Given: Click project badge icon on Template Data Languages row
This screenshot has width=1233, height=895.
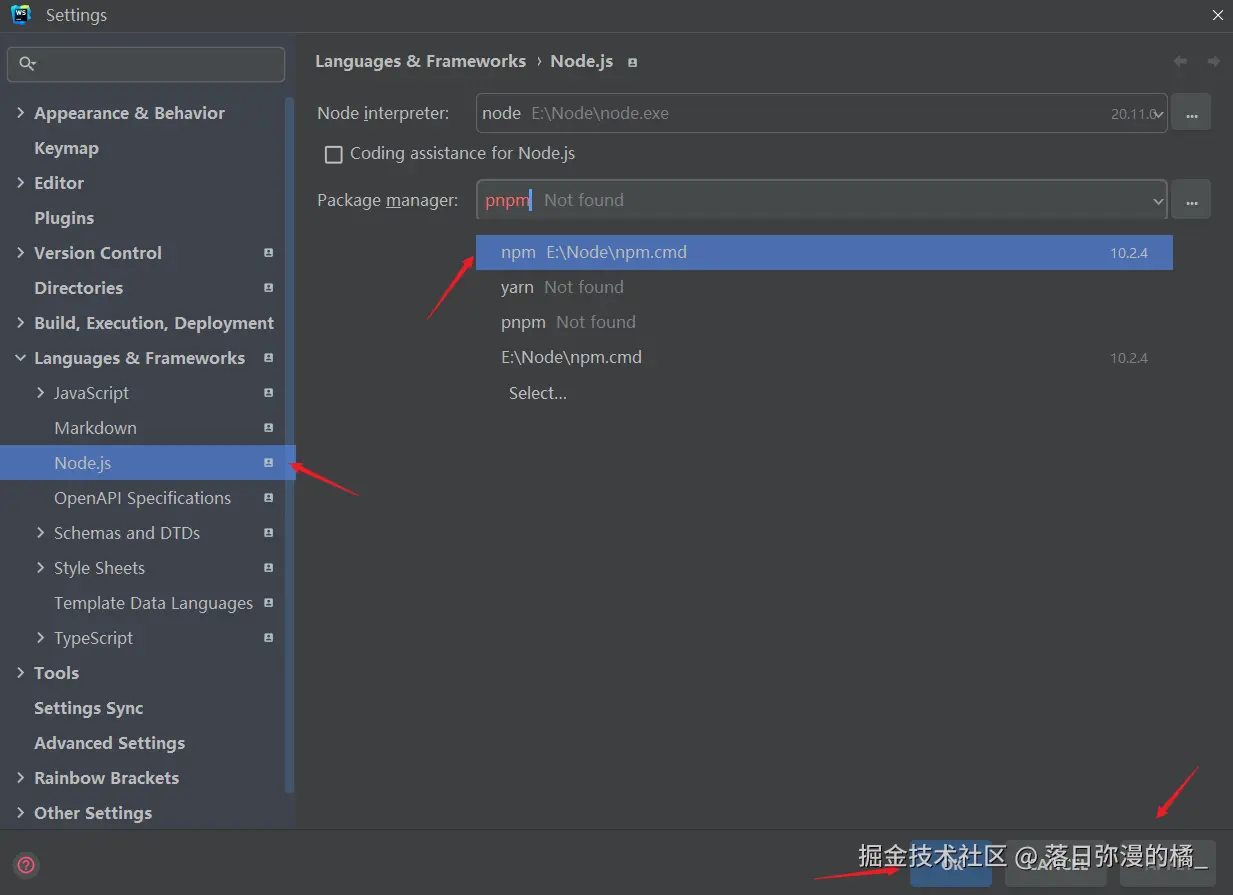Looking at the screenshot, I should point(268,603).
